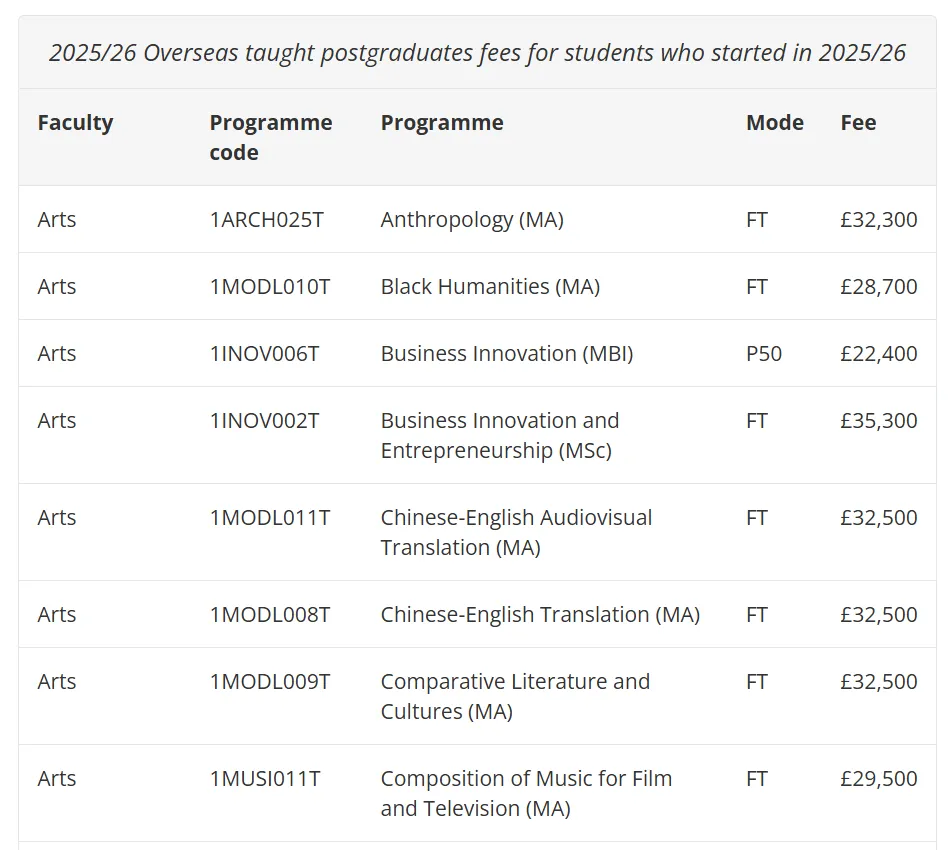The width and height of the screenshot is (949, 850).
Task: Select Business Innovation and Entrepreneurship (MSc)
Action: [x=499, y=435]
